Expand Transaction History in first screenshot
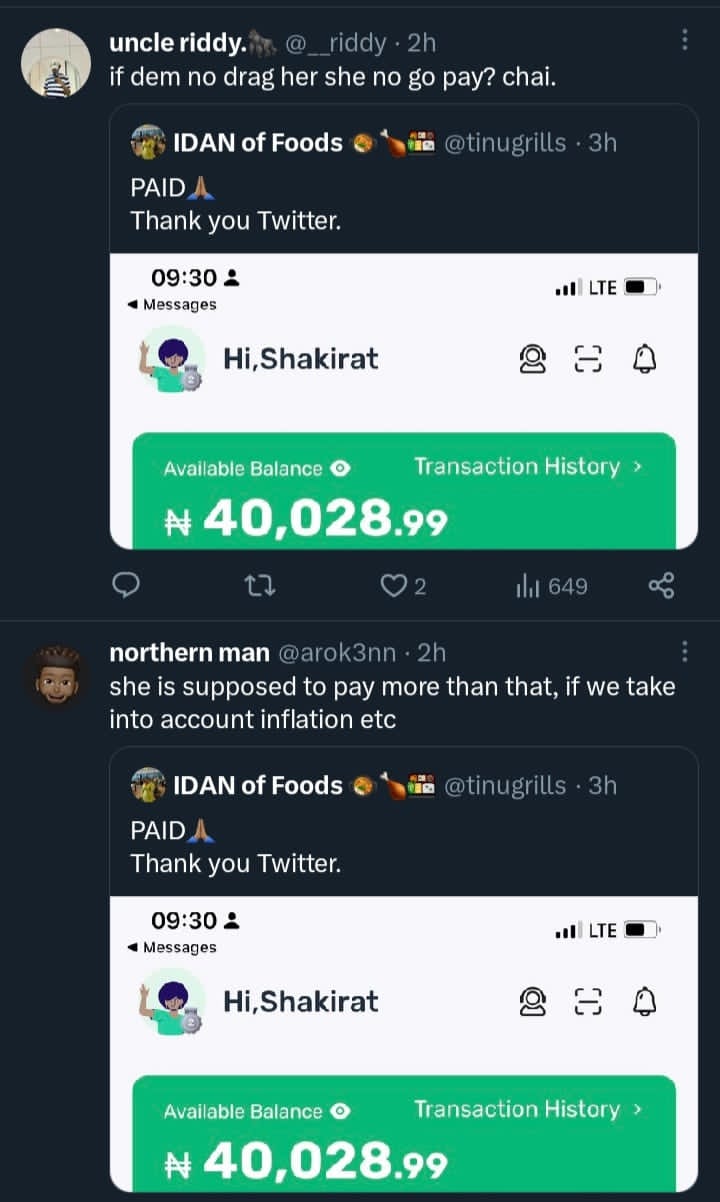This screenshot has width=720, height=1202. point(528,467)
